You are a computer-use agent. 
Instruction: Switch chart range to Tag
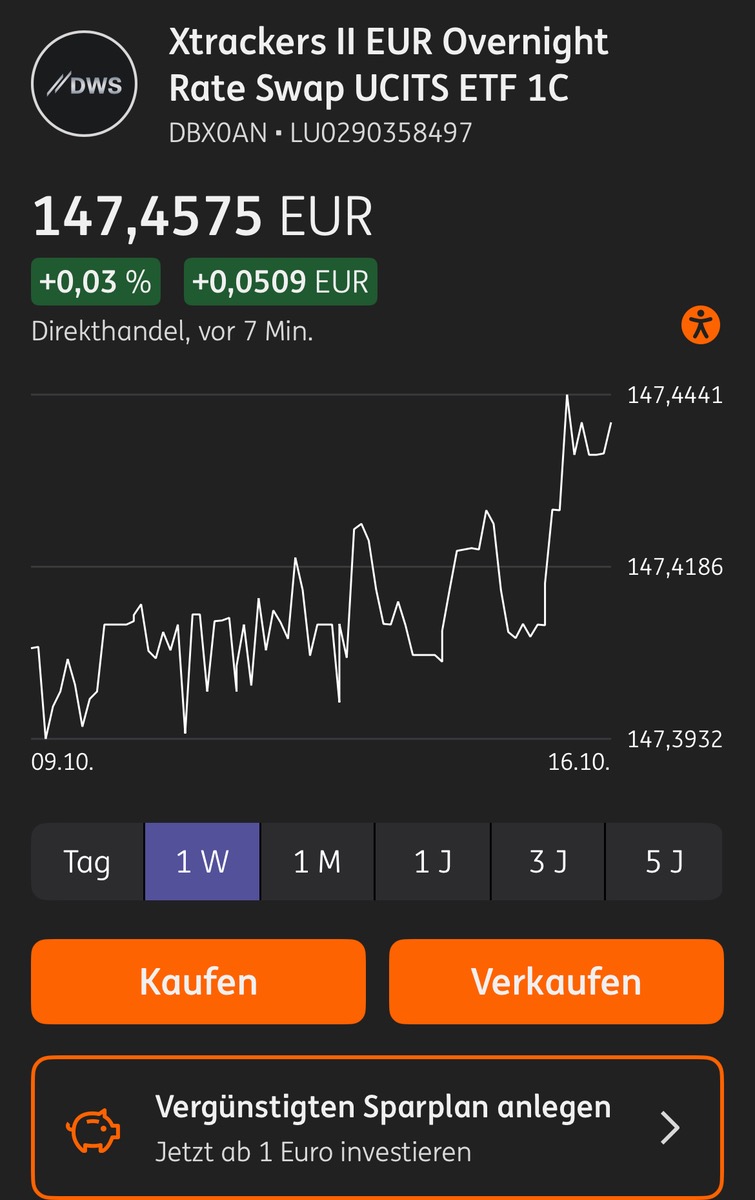[87, 862]
